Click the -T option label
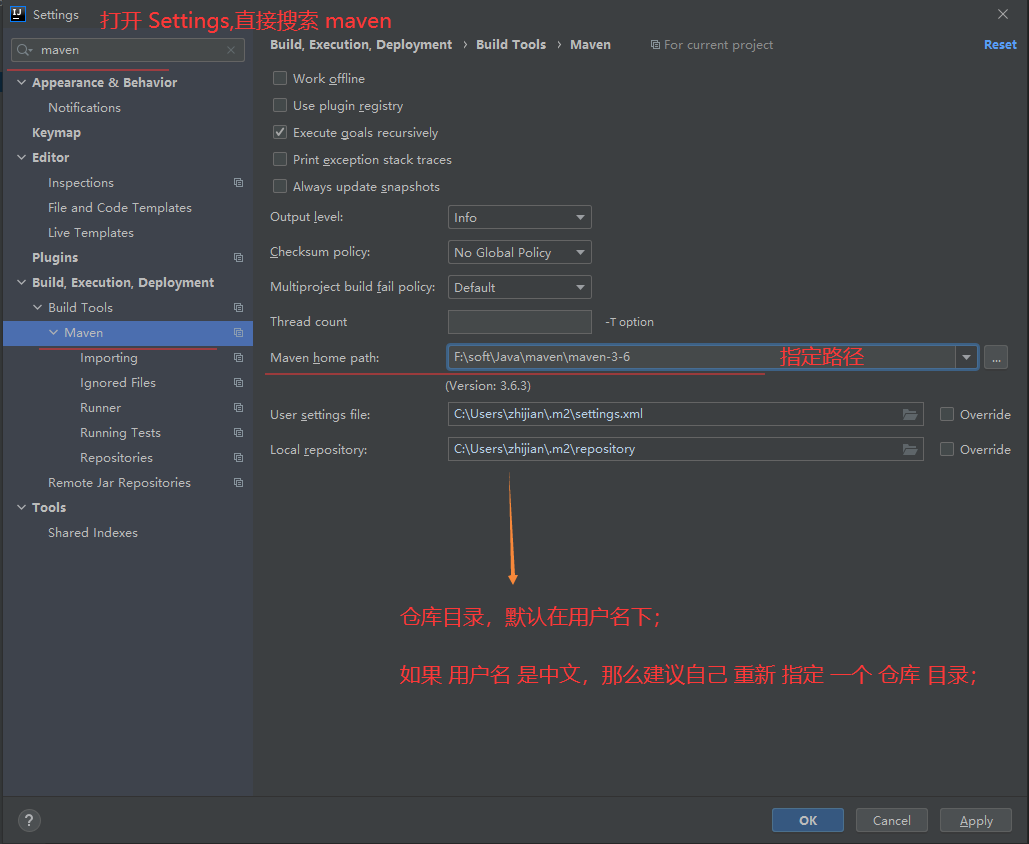1029x844 pixels. coord(629,322)
